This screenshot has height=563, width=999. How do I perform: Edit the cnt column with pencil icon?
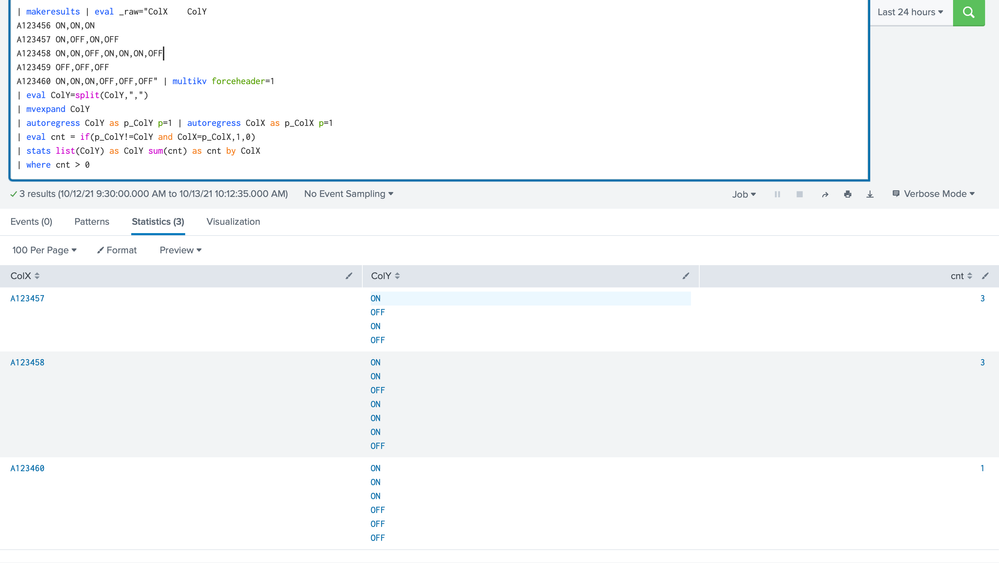coord(985,276)
